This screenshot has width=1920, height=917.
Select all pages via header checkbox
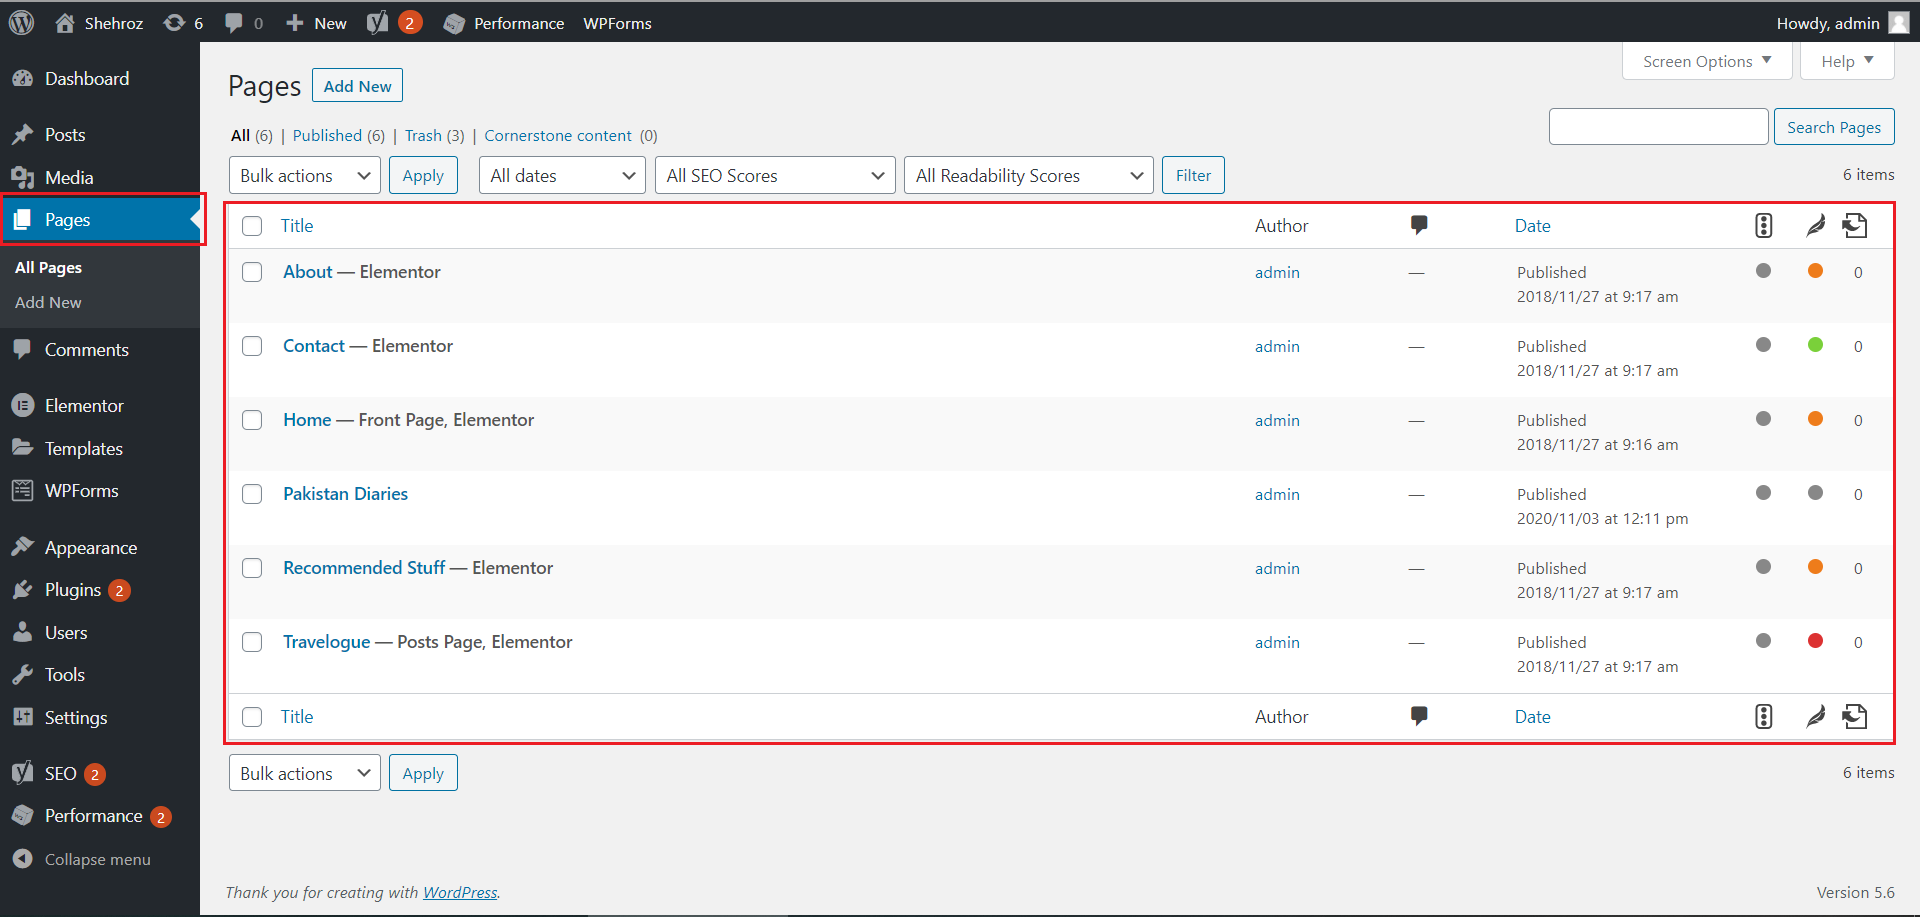252,226
